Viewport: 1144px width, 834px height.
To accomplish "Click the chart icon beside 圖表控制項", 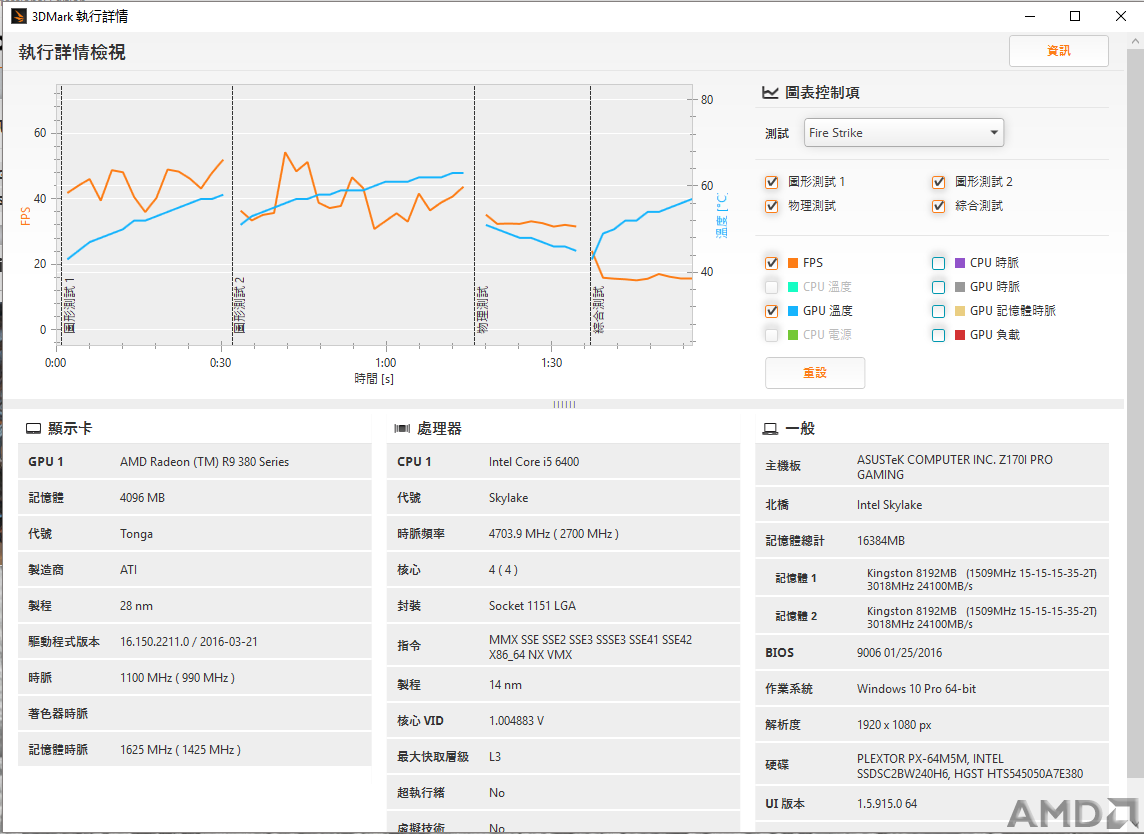I will 770,93.
